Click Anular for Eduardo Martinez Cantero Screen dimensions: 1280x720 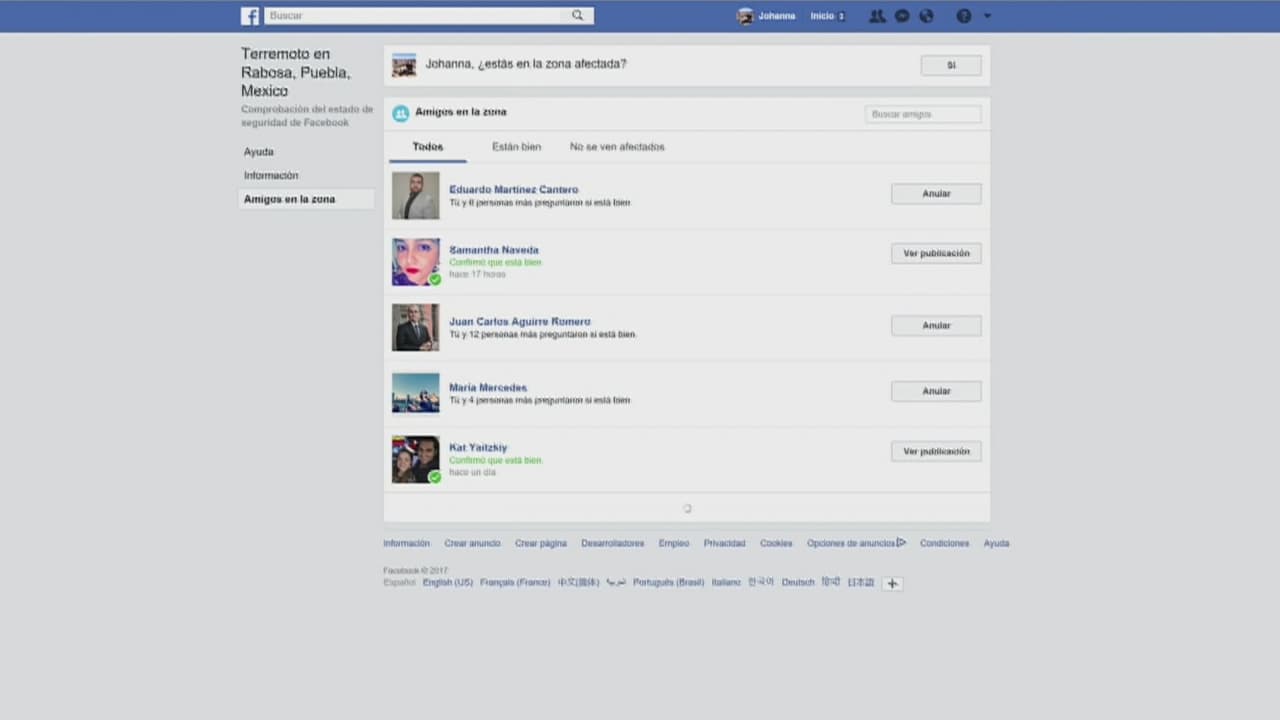tap(935, 194)
